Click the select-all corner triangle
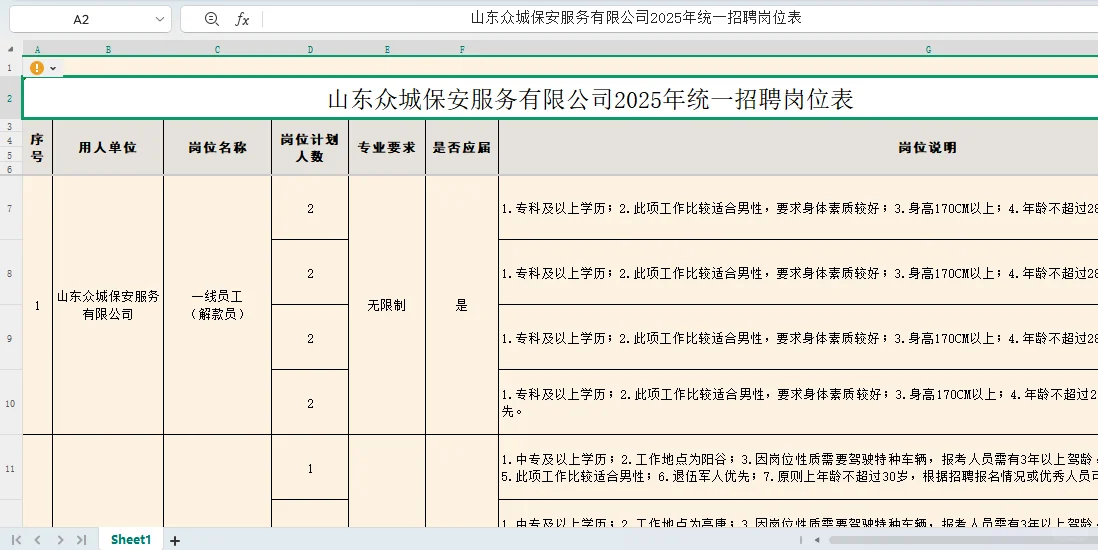The width and height of the screenshot is (1098, 550). [11, 49]
